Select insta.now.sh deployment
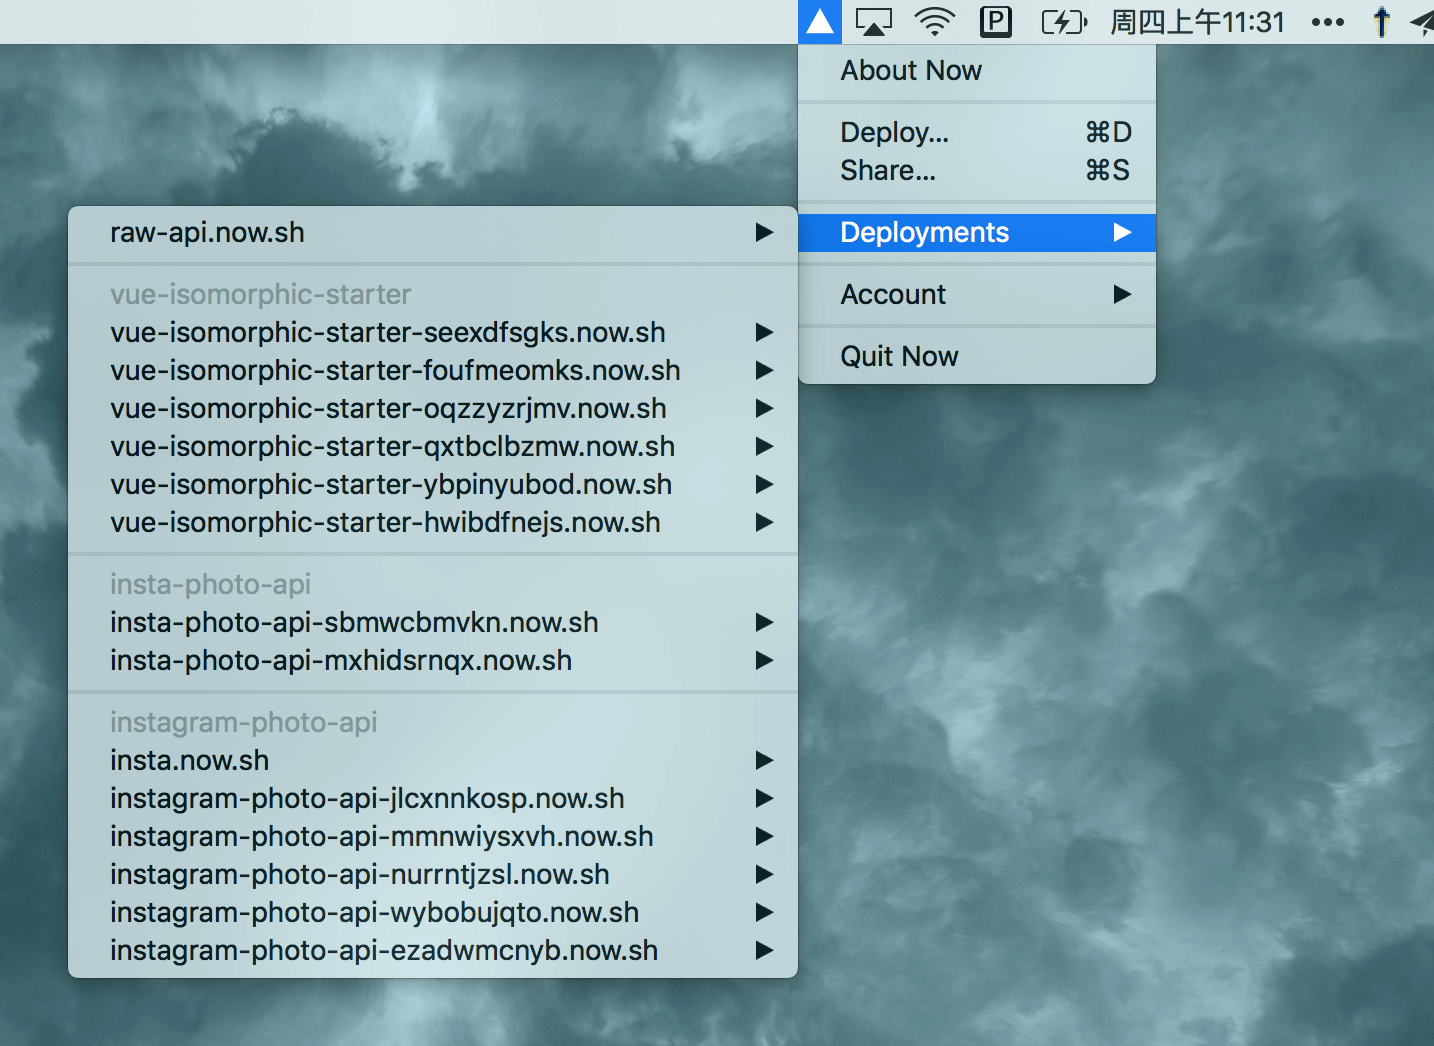1434x1046 pixels. tap(433, 761)
